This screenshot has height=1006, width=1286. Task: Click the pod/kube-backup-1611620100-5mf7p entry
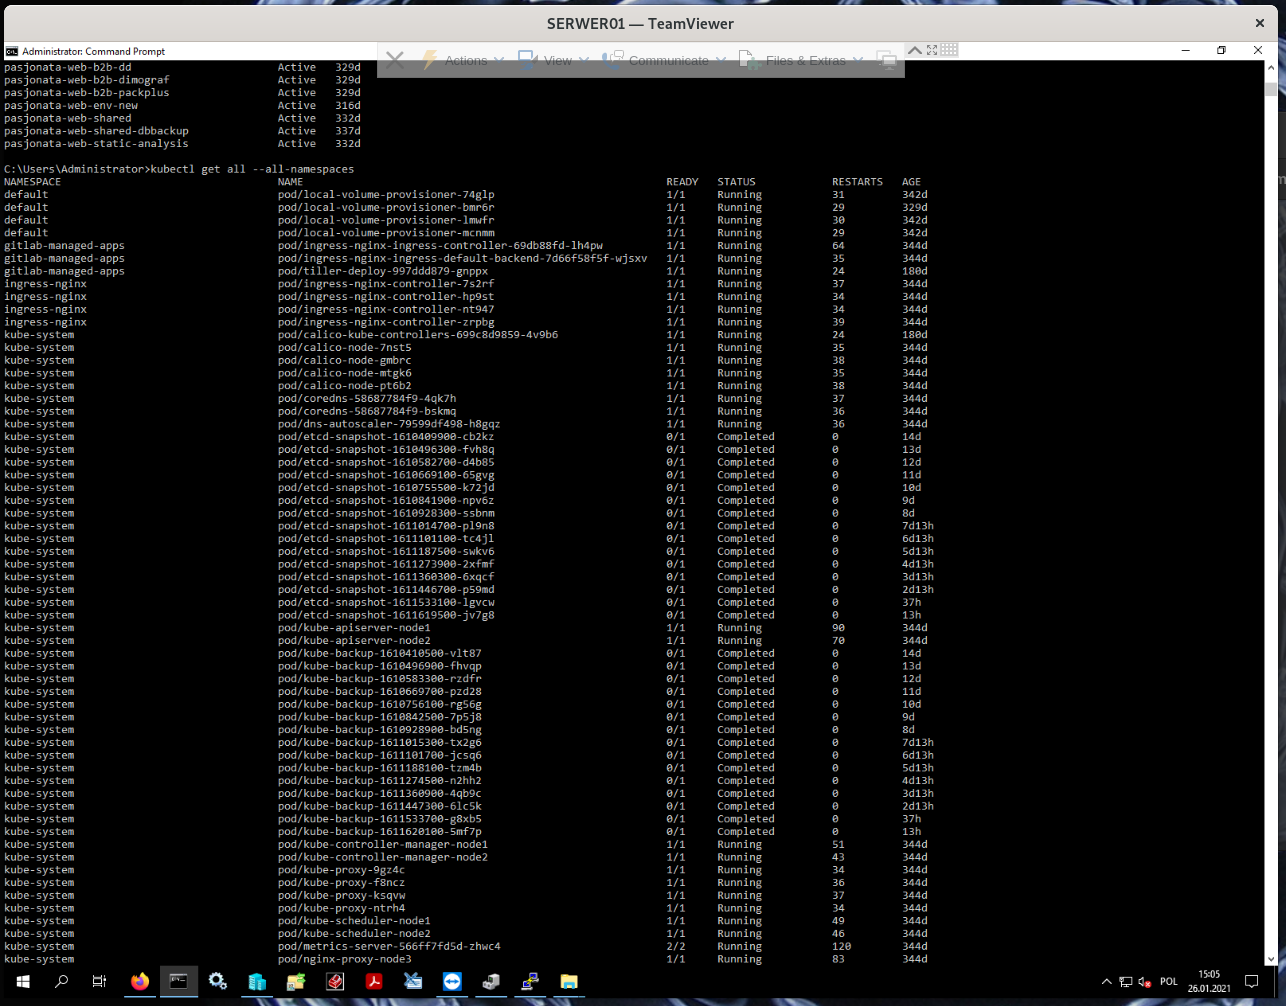[x=380, y=831]
